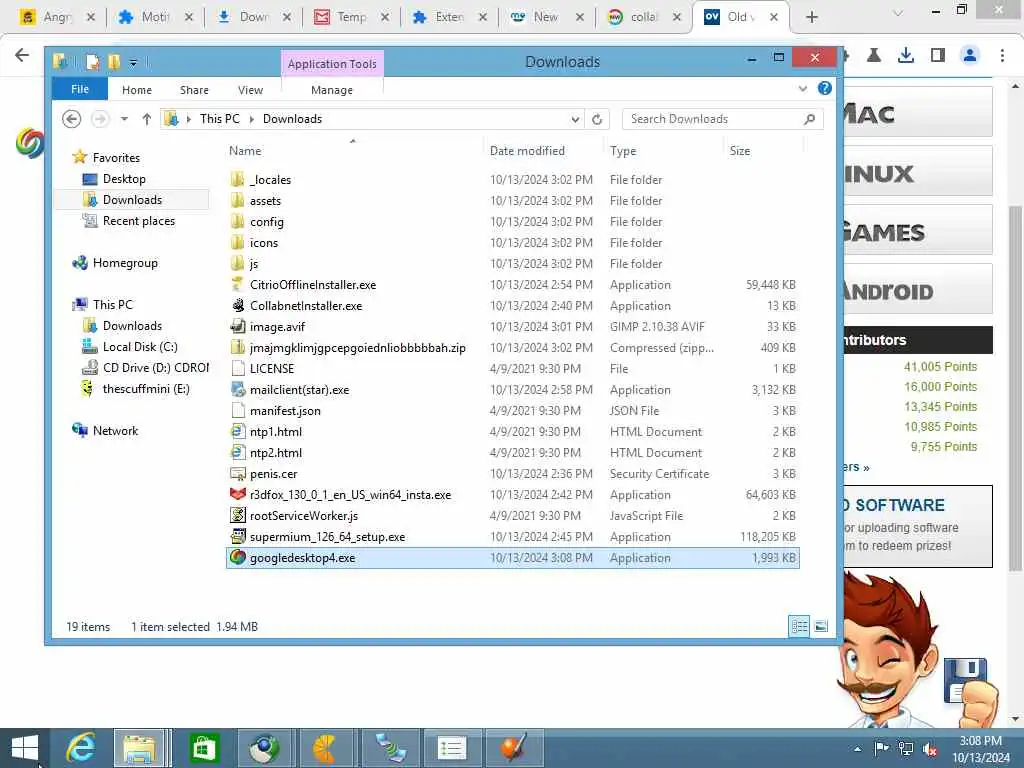This screenshot has width=1024, height=768.
Task: Go back with Explorer's back arrow
Action: coord(72,119)
